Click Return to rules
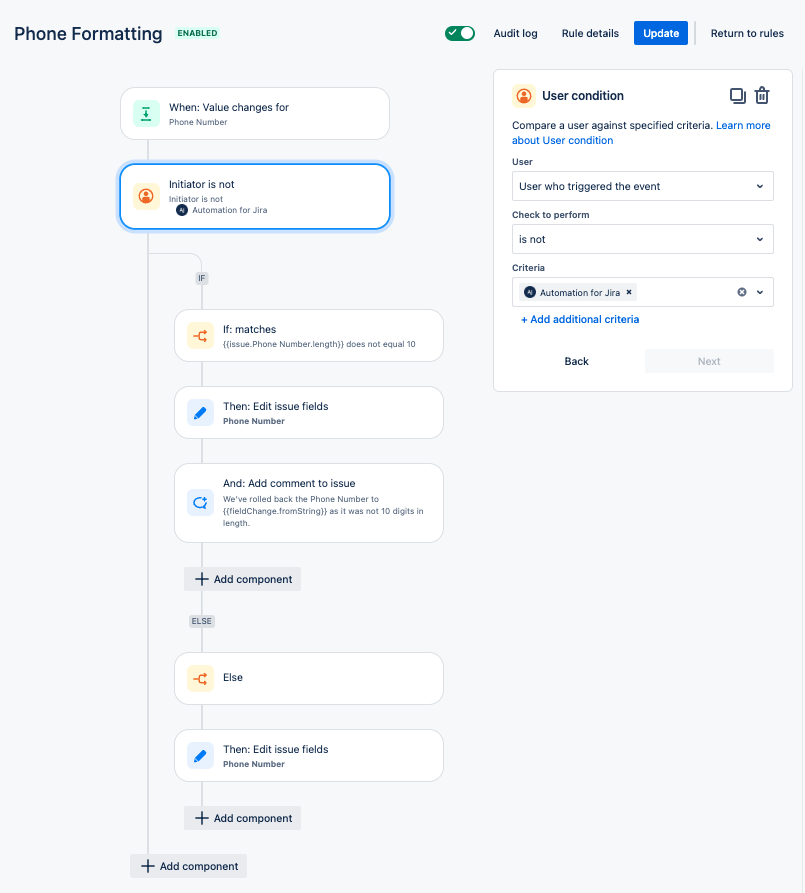805x893 pixels. 747,33
